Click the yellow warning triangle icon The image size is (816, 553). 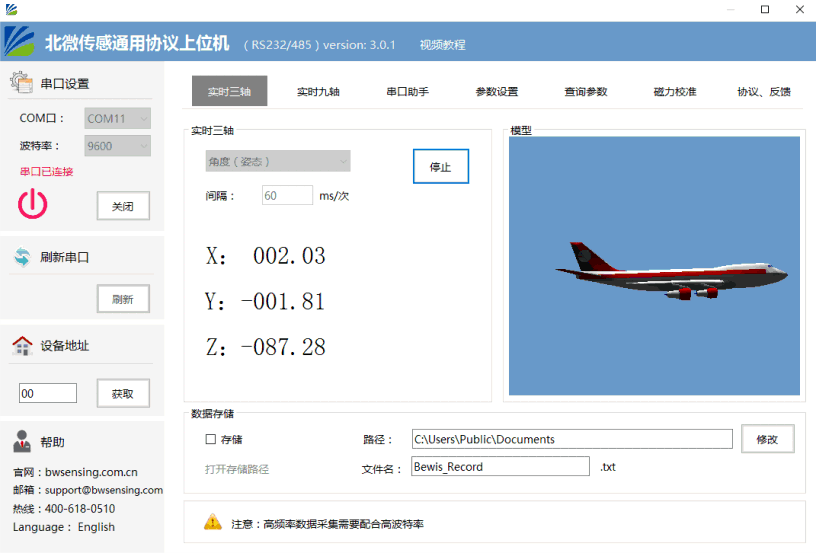coord(213,522)
